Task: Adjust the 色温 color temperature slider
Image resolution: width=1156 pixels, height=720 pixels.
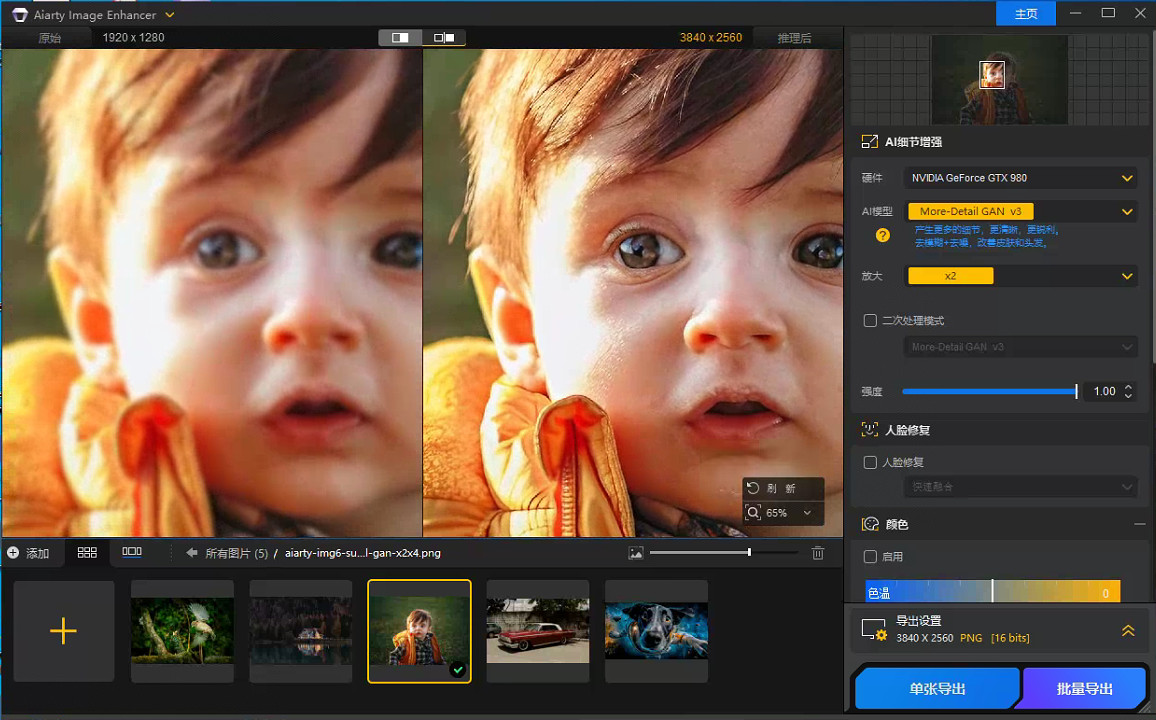Action: click(991, 592)
